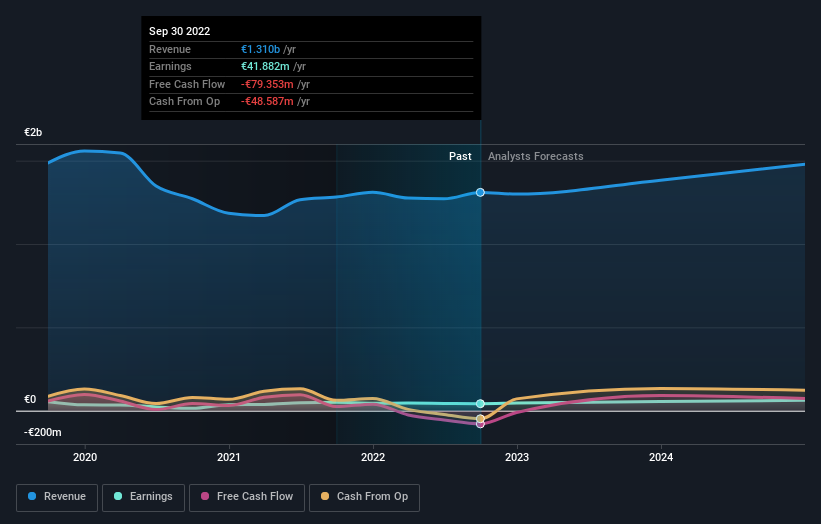Click the €0 y-axis label
821x524 pixels.
pyautogui.click(x=30, y=399)
